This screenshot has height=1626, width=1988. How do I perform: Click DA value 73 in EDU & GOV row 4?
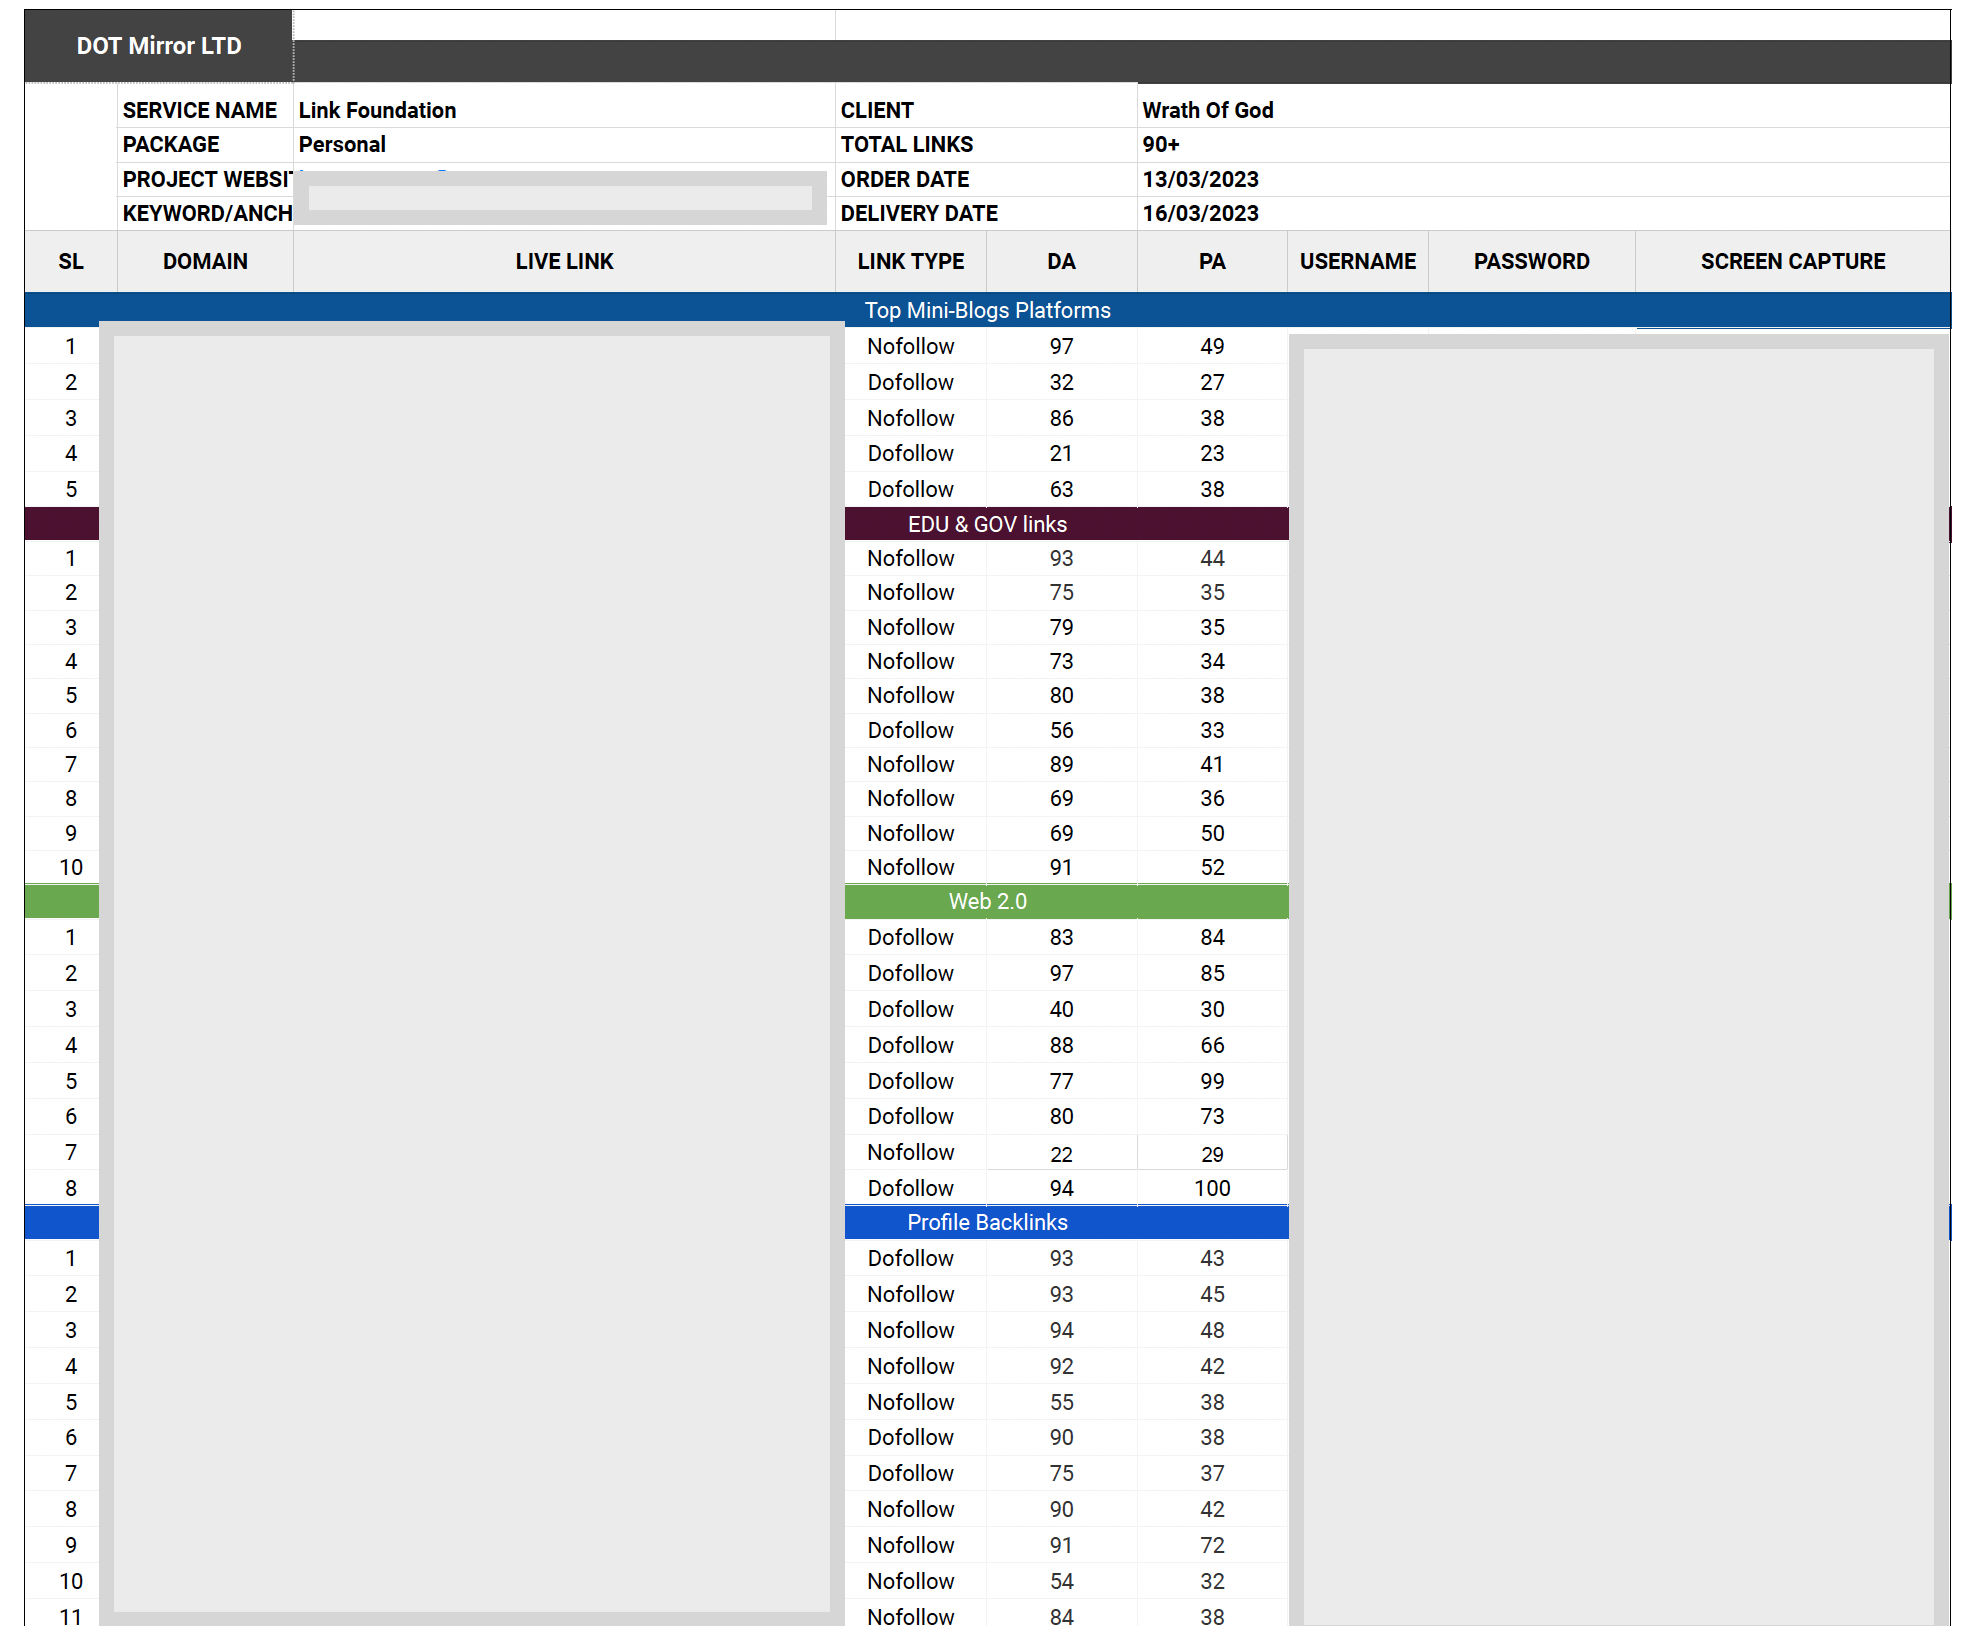[1061, 661]
